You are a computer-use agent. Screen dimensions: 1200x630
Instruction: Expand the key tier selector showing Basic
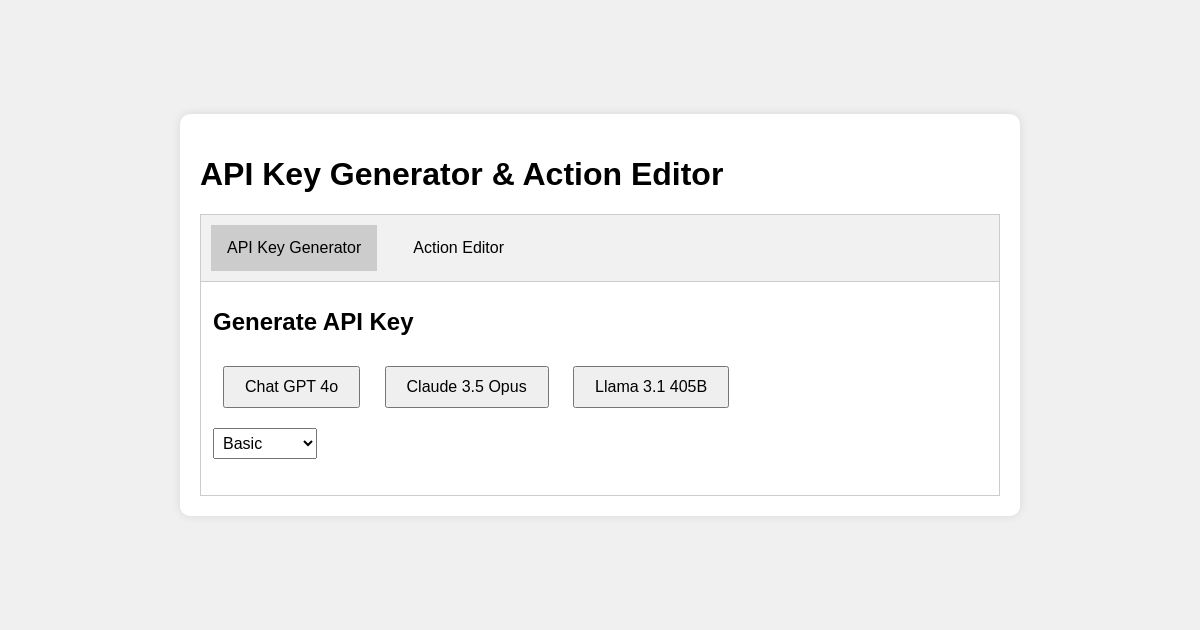265,443
